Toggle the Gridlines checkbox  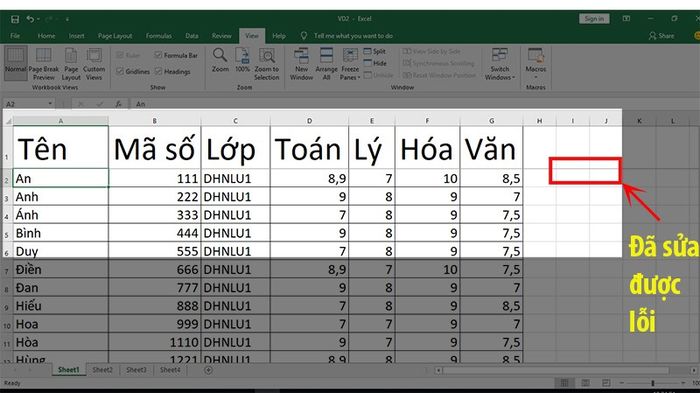(133, 71)
